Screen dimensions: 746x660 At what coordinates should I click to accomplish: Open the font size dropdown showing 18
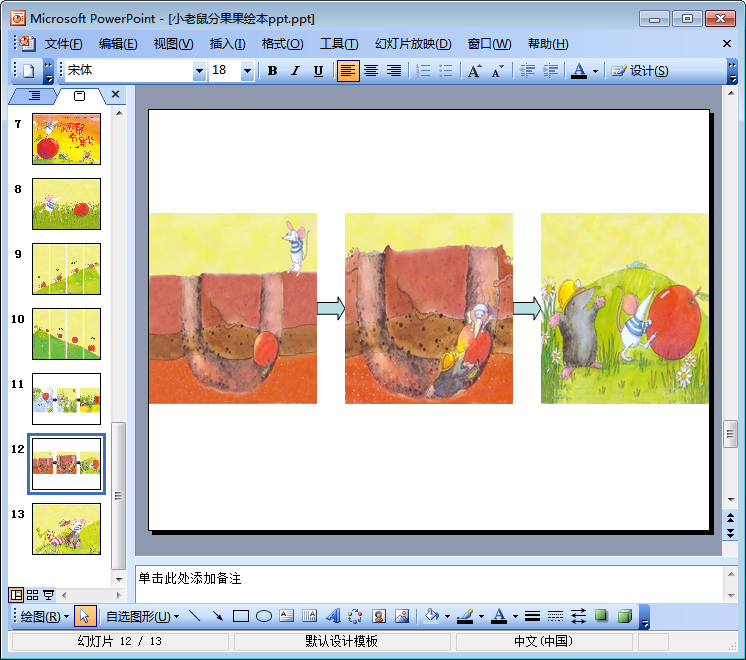(247, 71)
